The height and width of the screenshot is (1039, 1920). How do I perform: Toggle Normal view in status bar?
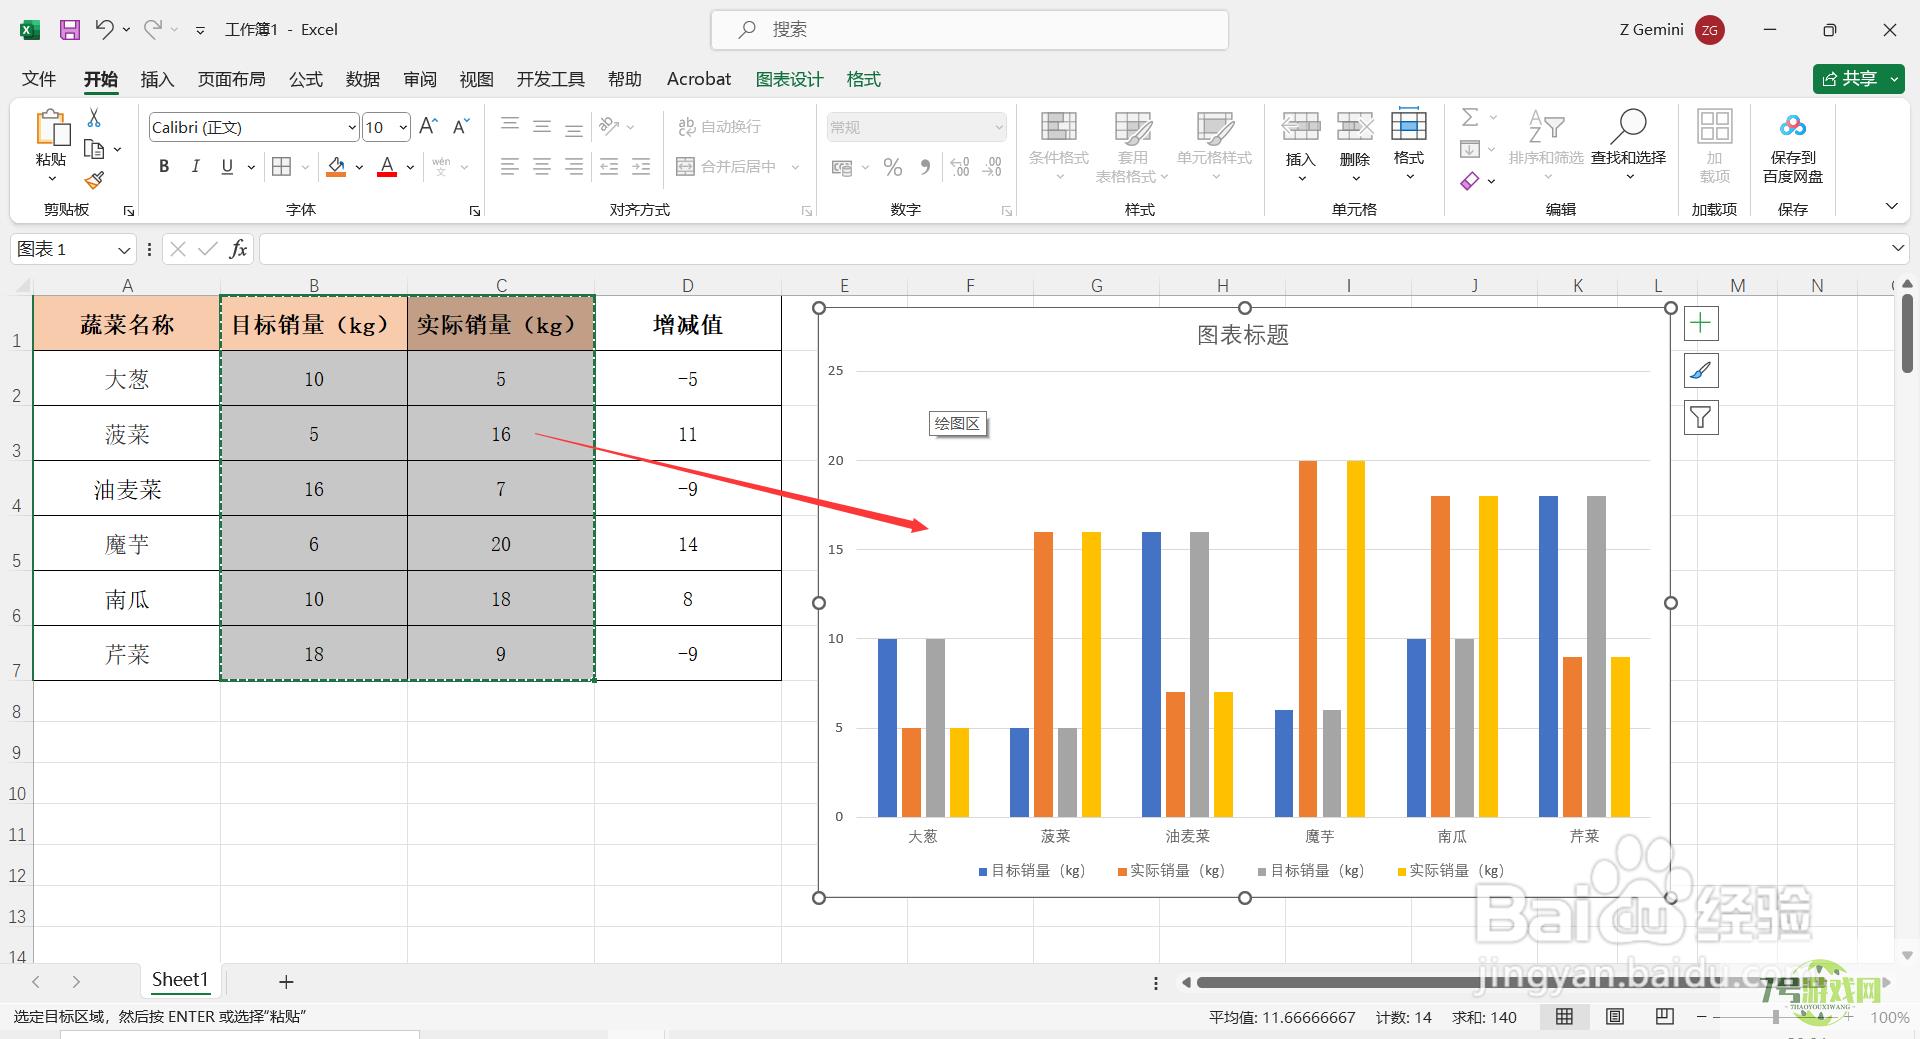point(1564,1017)
